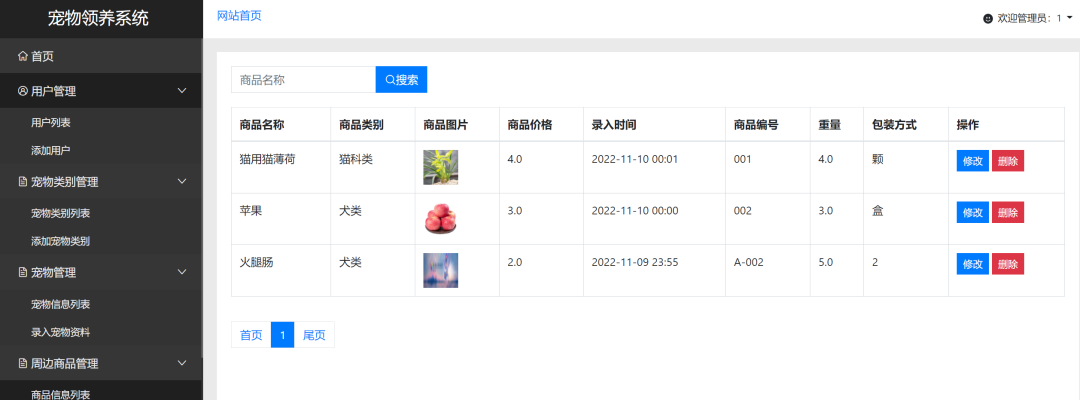Click 删除 for 苹果 row

[1008, 212]
